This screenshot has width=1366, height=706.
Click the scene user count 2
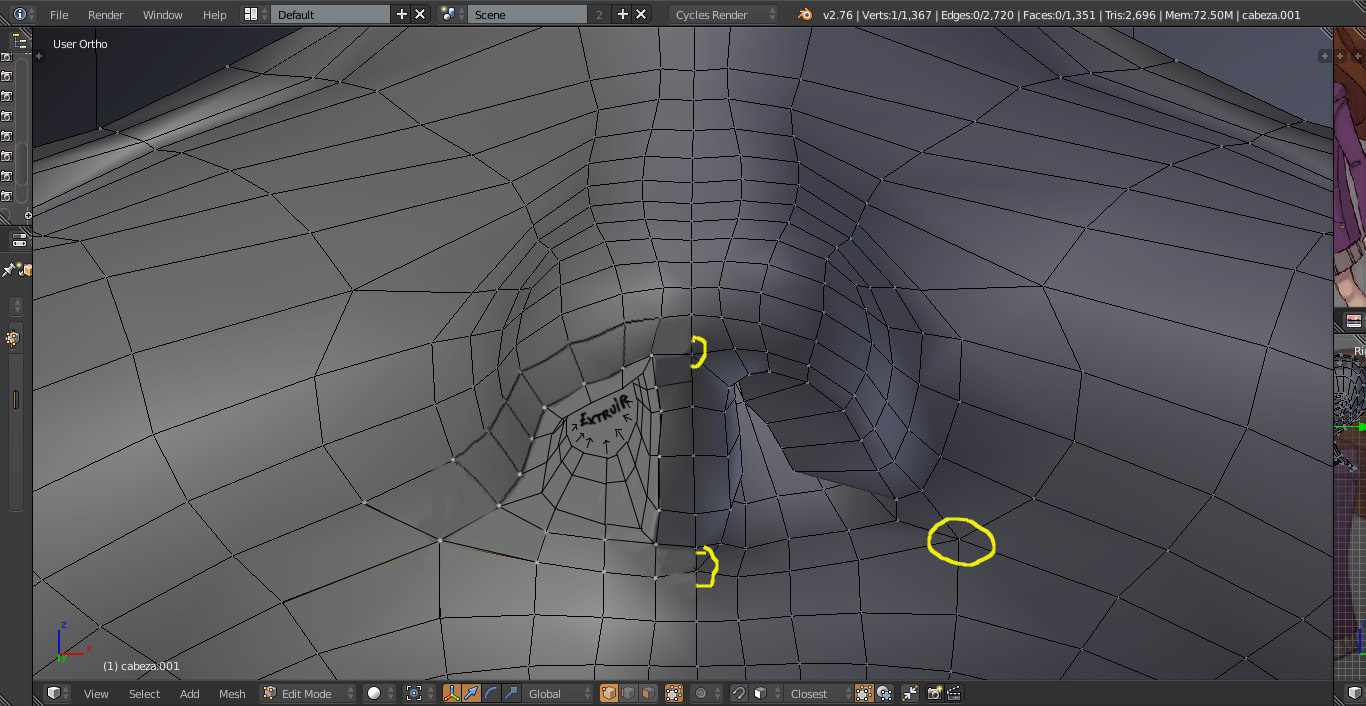(599, 14)
